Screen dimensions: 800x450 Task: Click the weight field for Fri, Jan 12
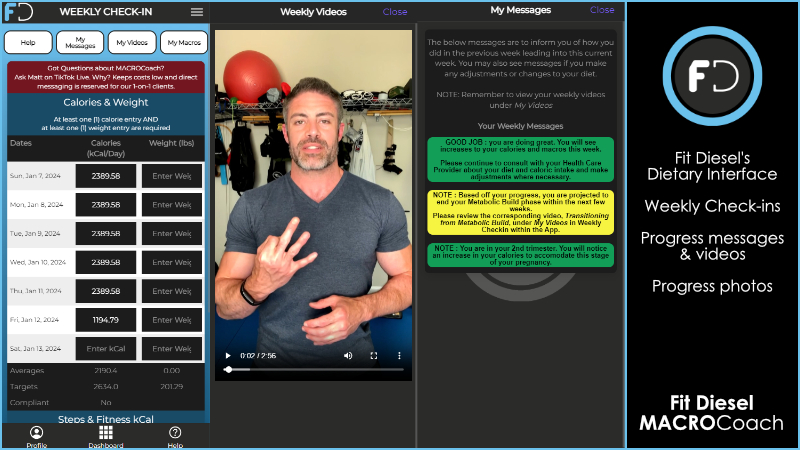172,320
